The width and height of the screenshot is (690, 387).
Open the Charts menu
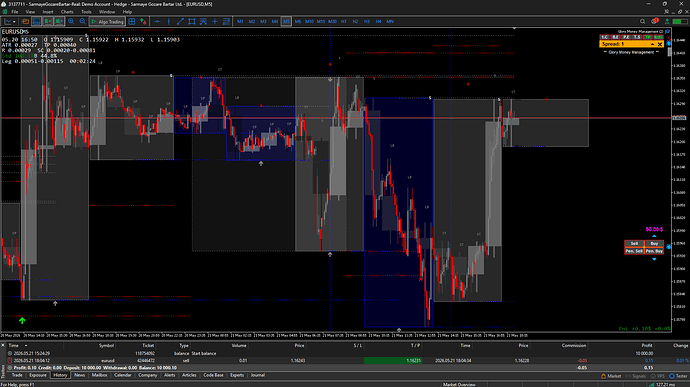click(x=67, y=12)
